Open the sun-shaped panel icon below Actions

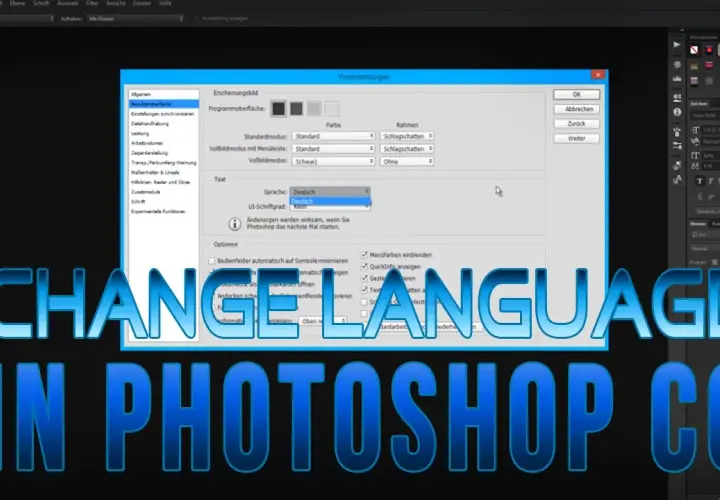point(677,65)
